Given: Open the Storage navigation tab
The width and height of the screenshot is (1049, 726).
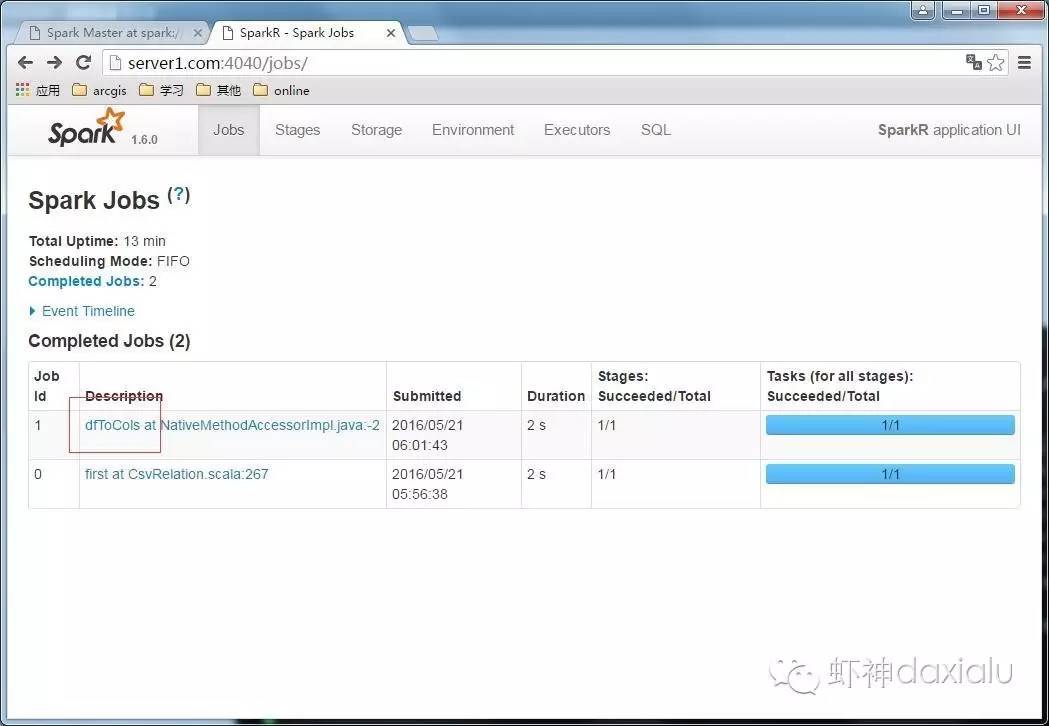Looking at the screenshot, I should coord(377,130).
